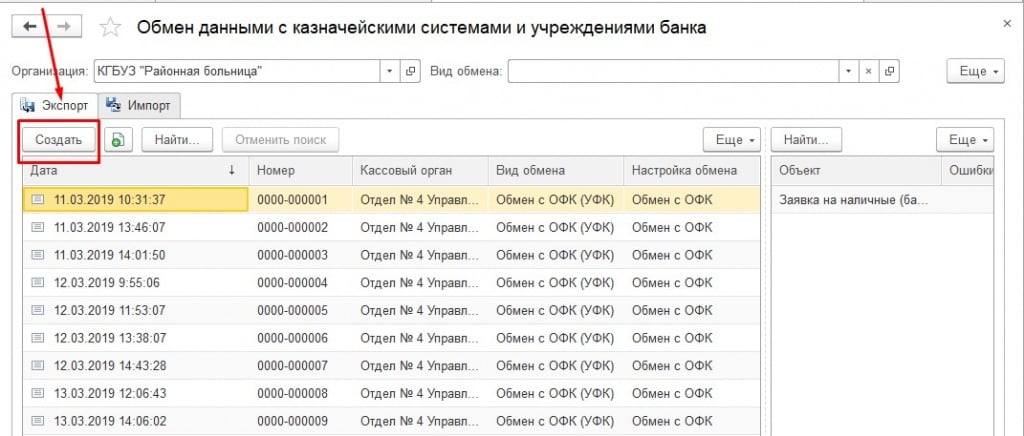
Task: Sort by the Дата column header
Action: tap(136, 170)
